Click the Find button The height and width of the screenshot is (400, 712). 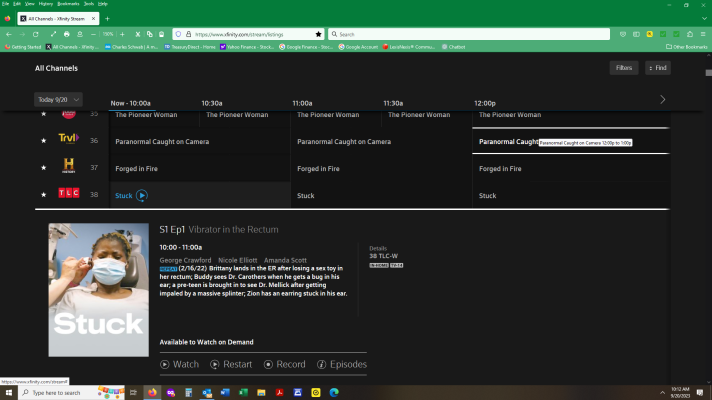(658, 68)
